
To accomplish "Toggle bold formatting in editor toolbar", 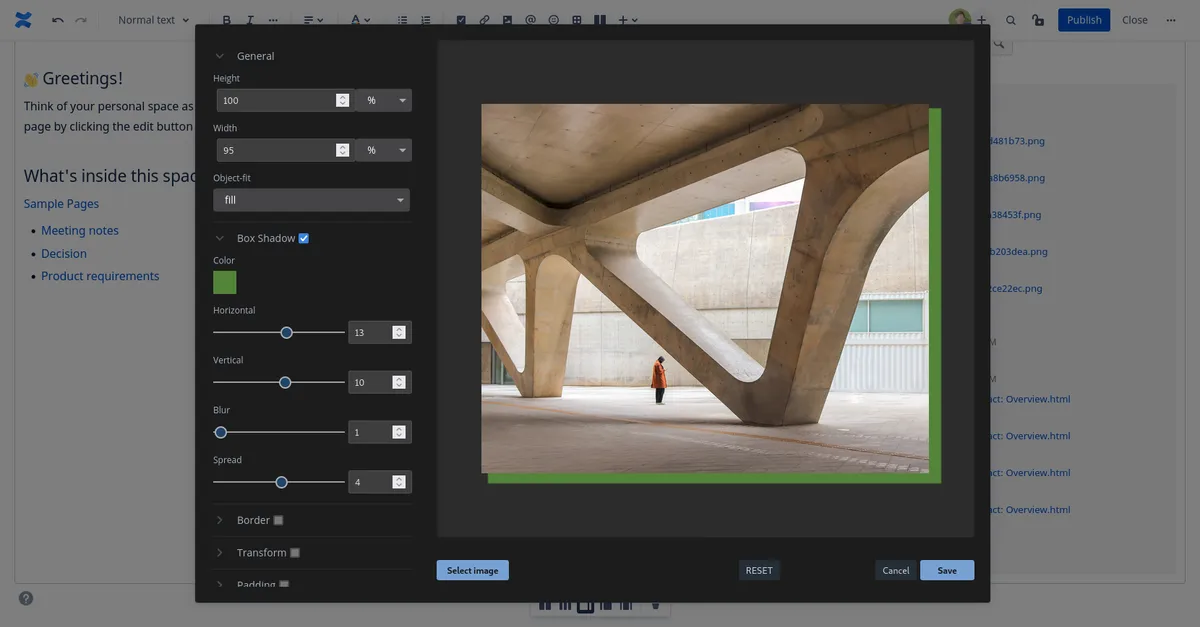I will [x=227, y=20].
